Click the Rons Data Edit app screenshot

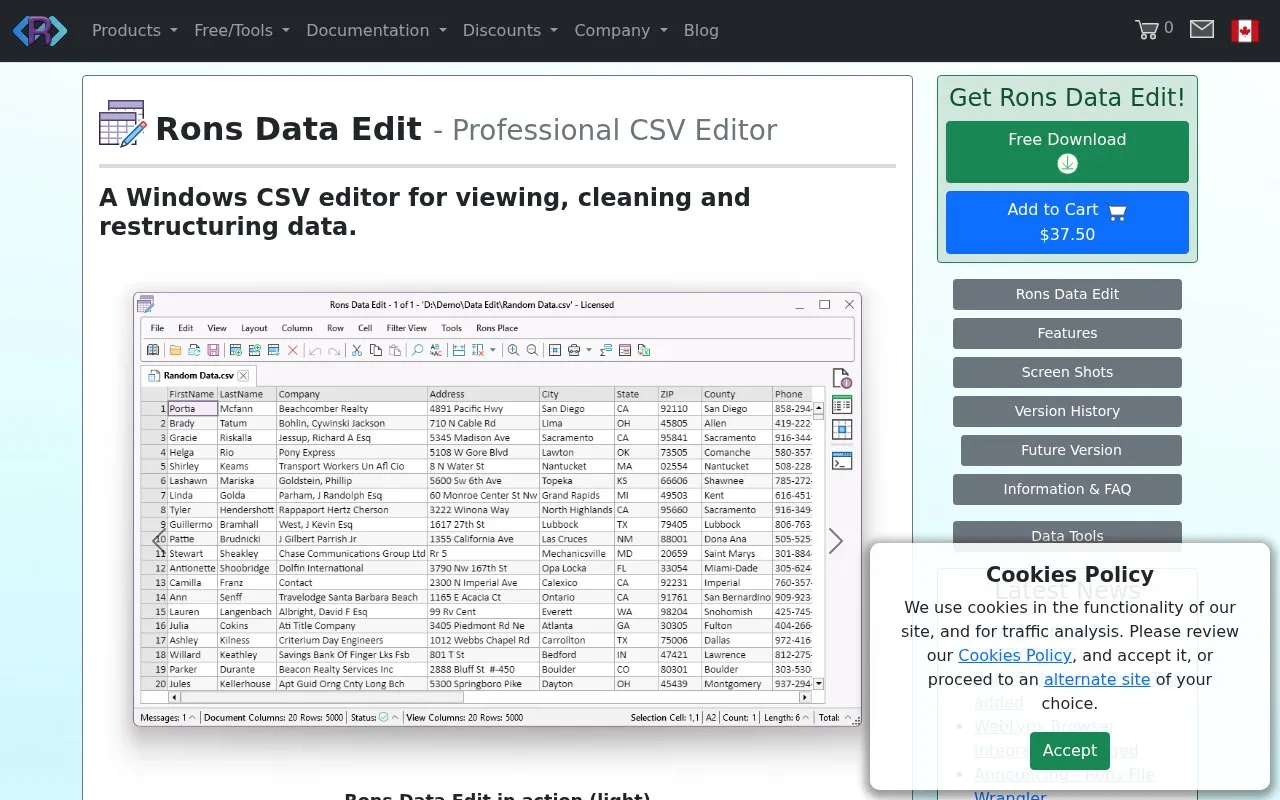[x=497, y=508]
